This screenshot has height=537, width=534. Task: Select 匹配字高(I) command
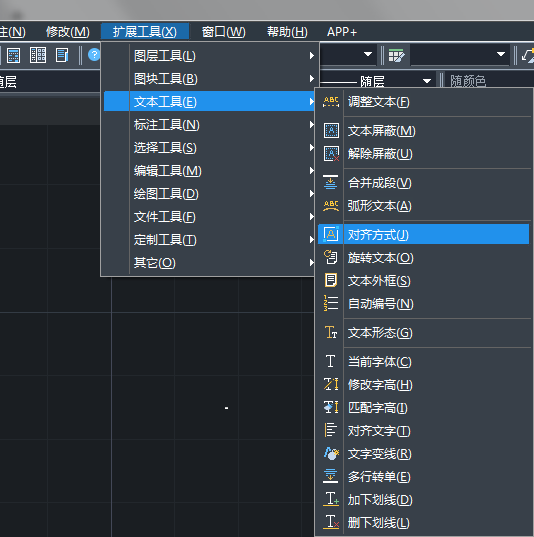pyautogui.click(x=424, y=407)
